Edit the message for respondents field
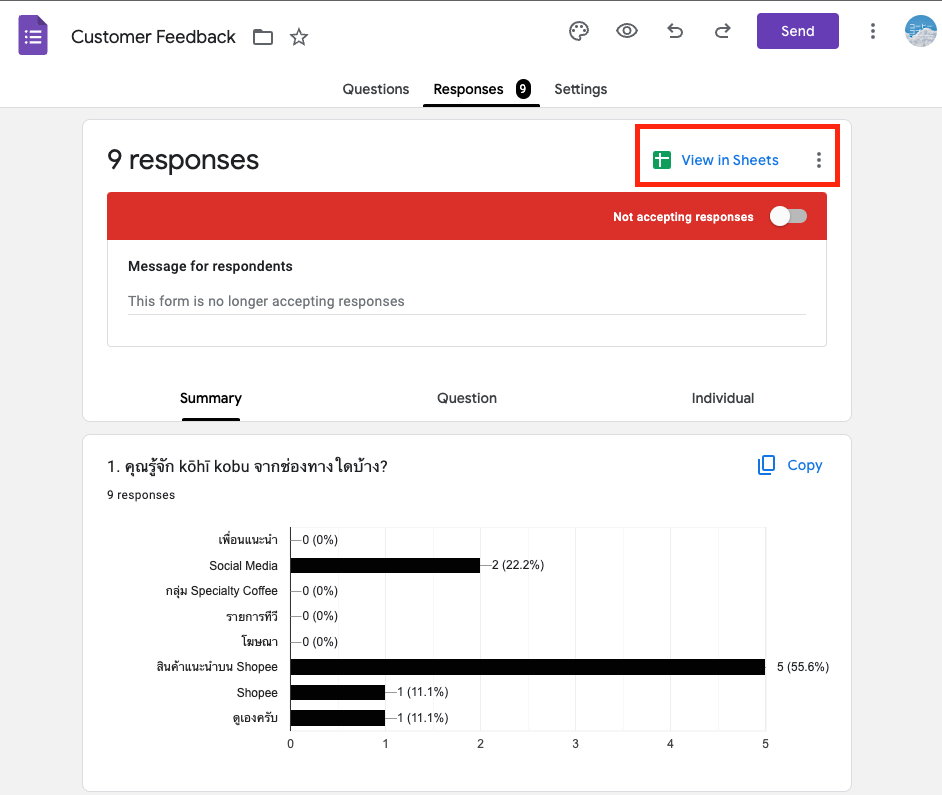The width and height of the screenshot is (942, 795). (x=467, y=301)
